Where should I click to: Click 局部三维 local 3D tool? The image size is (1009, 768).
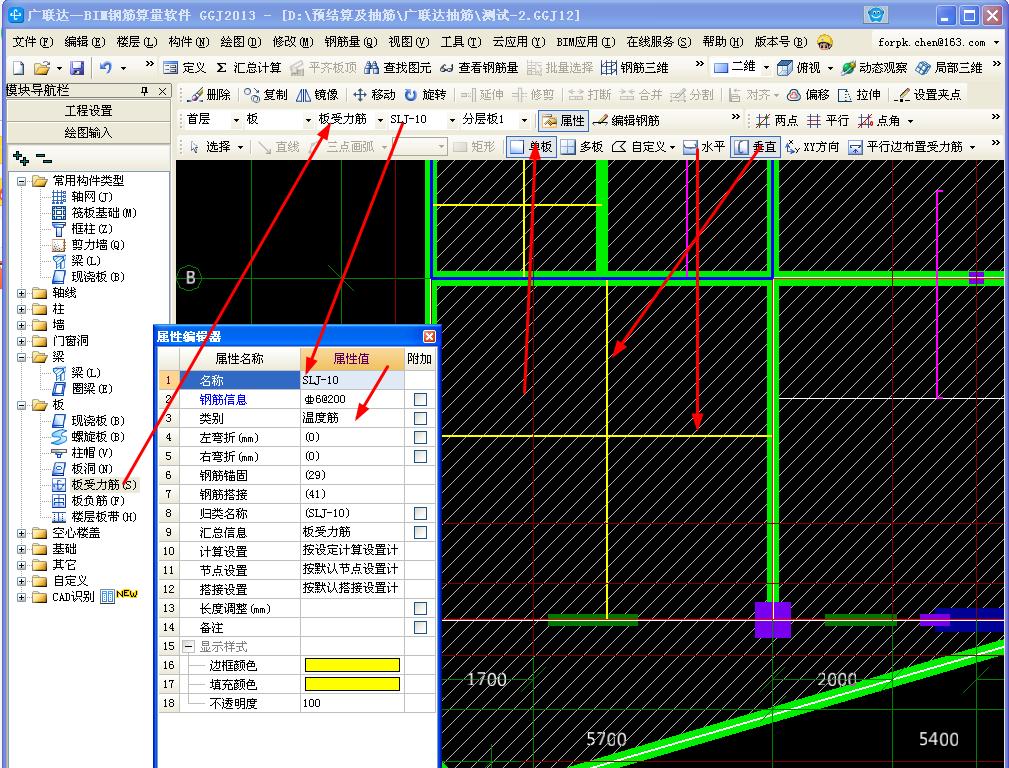tap(949, 68)
